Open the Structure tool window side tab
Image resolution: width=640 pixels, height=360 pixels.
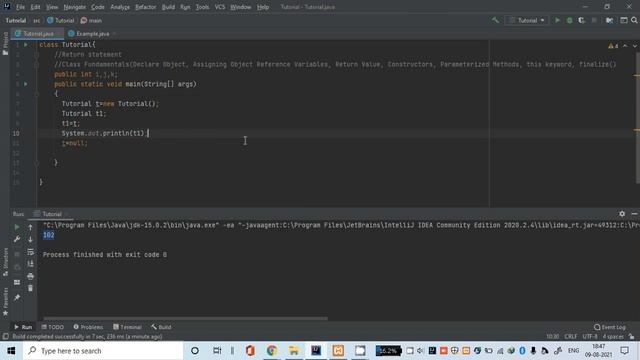(x=5, y=262)
